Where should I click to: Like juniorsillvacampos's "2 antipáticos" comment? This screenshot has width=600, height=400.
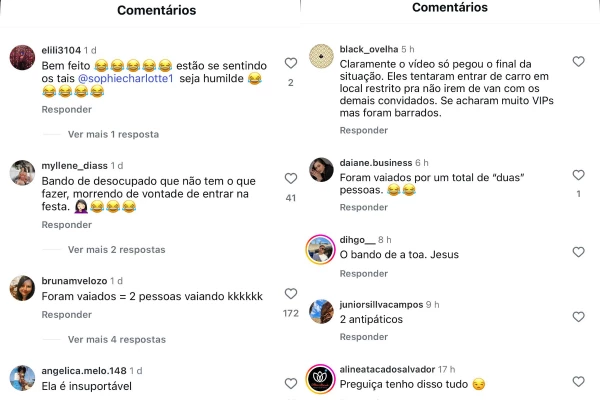click(579, 317)
